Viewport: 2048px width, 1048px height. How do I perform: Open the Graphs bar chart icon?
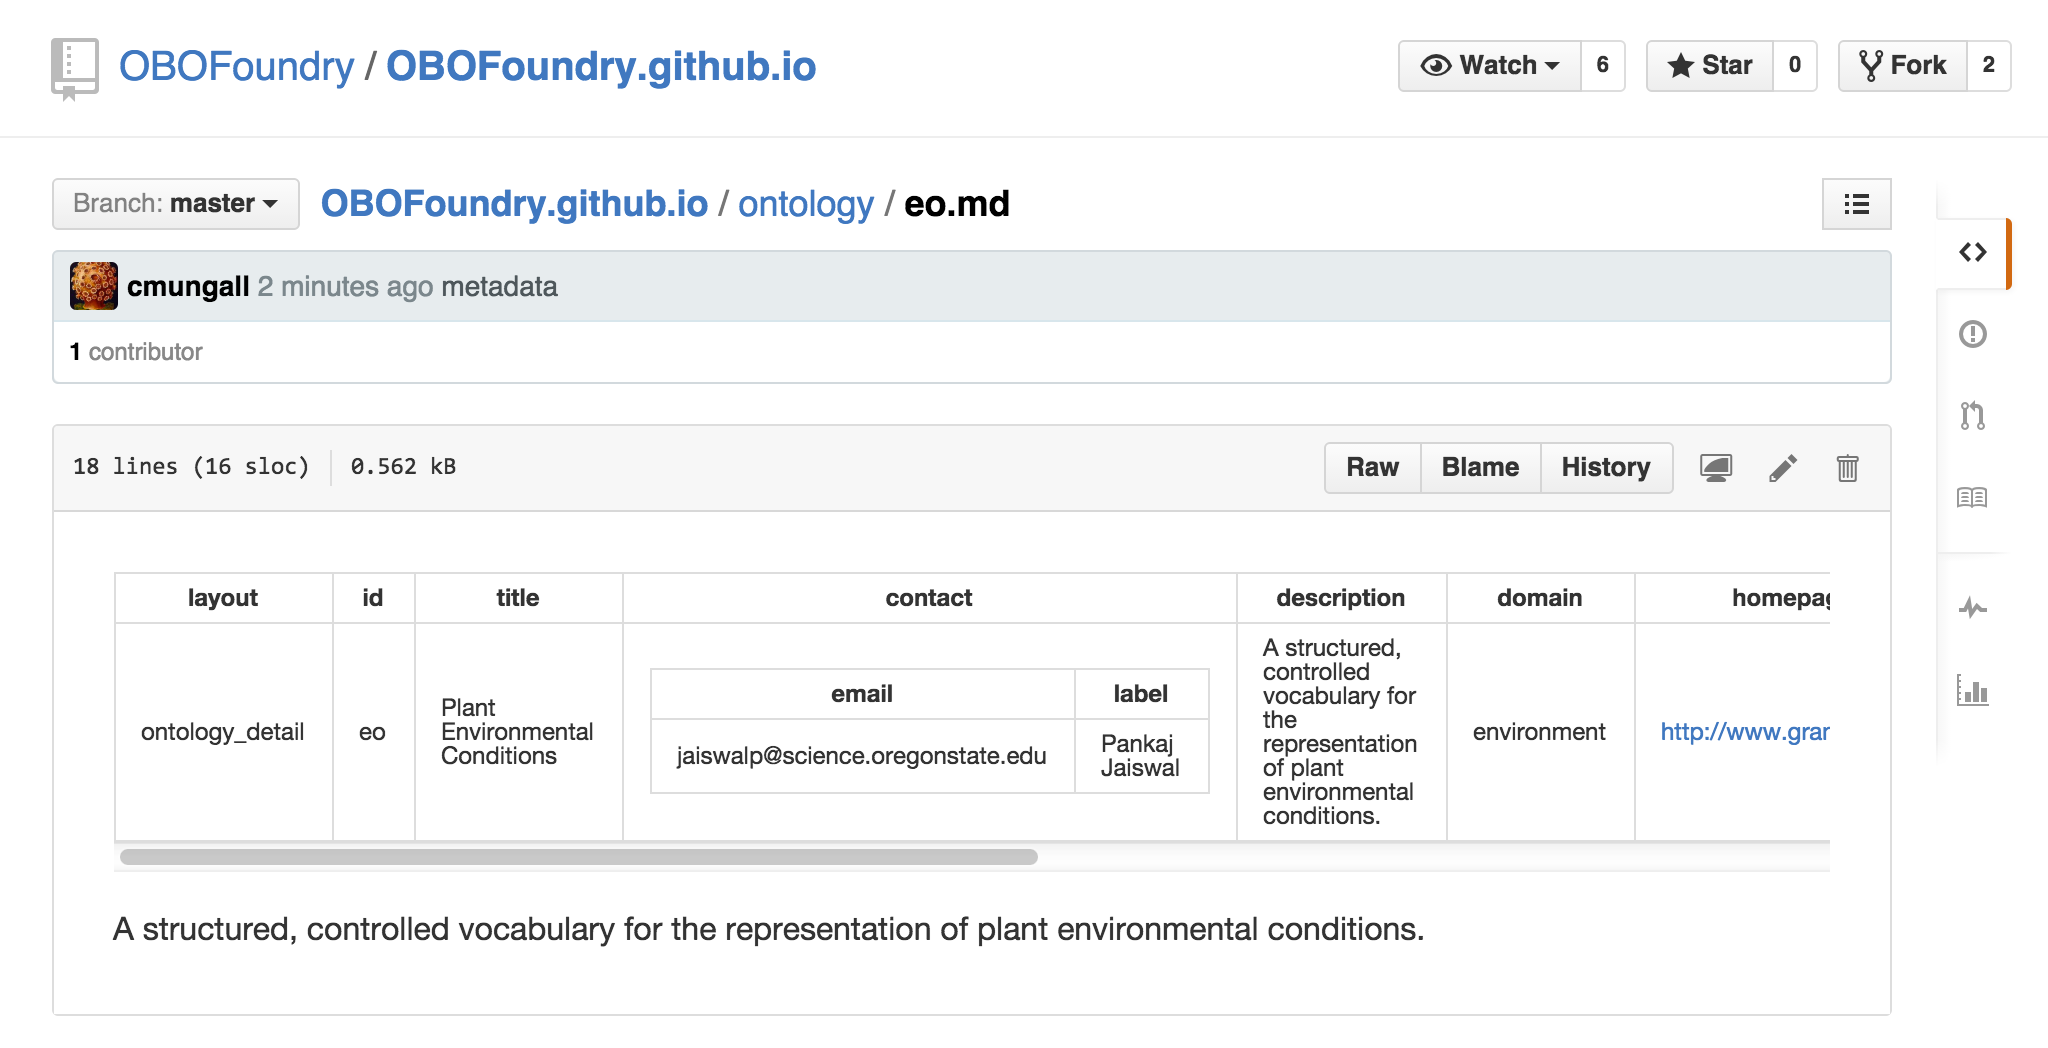pyautogui.click(x=1972, y=690)
